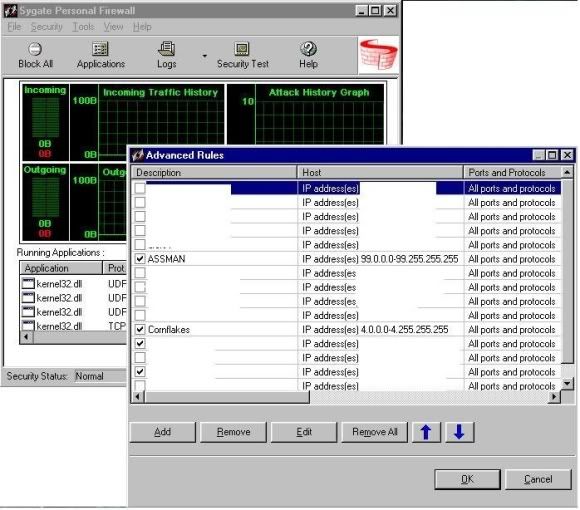The image size is (580, 510).
Task: Open the Help menu in the menu bar
Action: [142, 27]
